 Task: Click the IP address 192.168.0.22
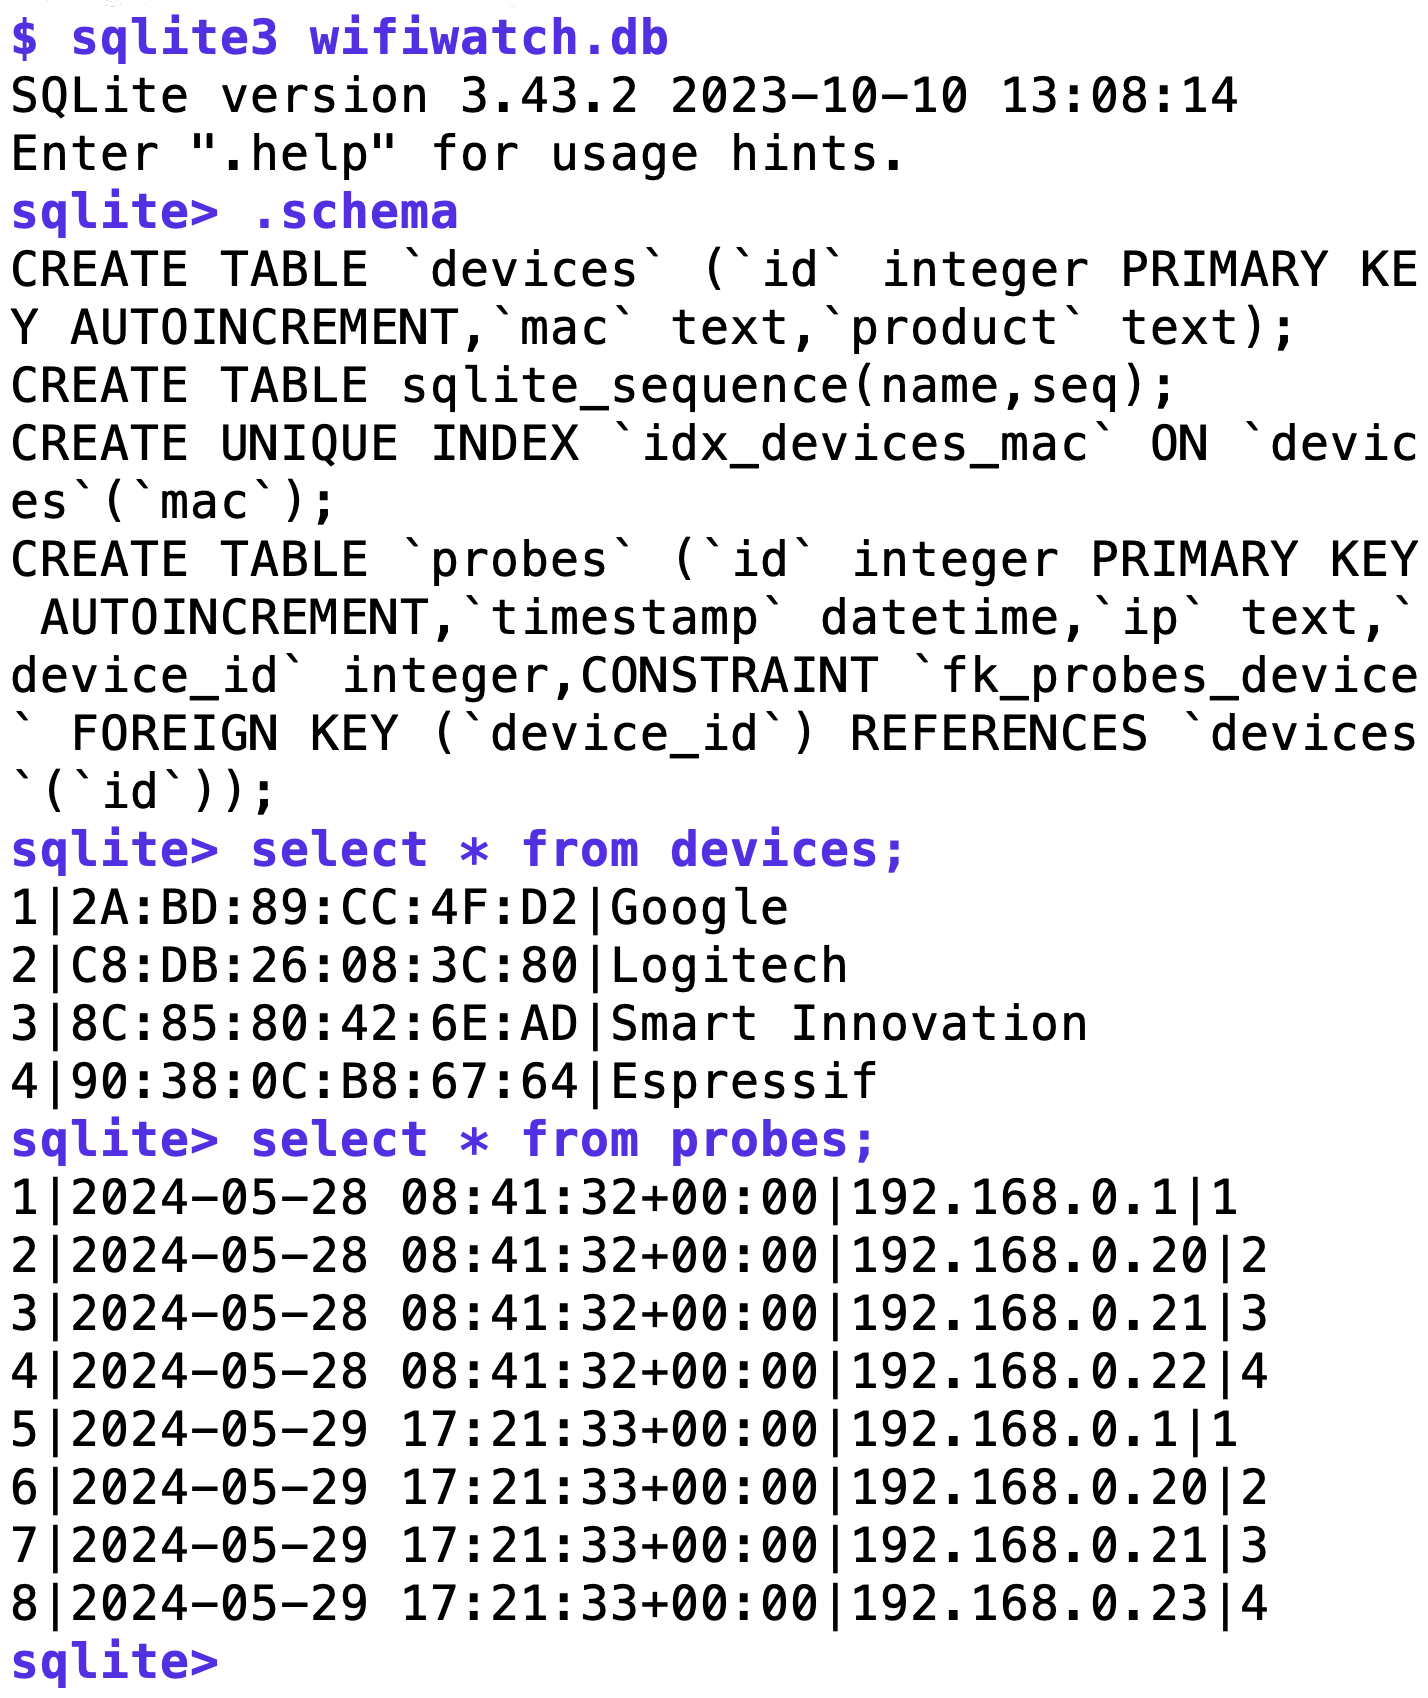pyautogui.click(x=1030, y=1372)
